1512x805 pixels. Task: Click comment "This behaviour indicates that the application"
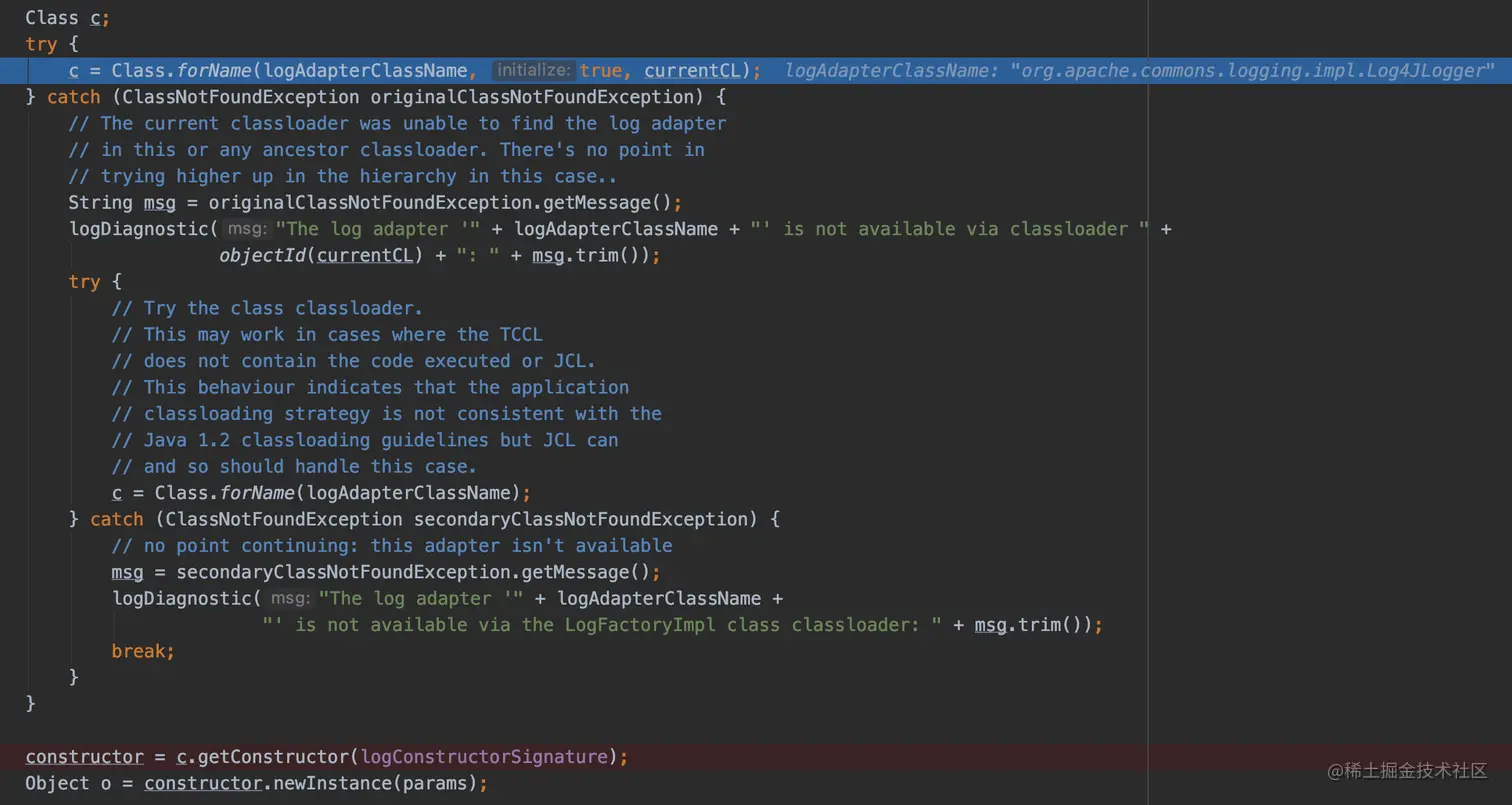coord(370,387)
